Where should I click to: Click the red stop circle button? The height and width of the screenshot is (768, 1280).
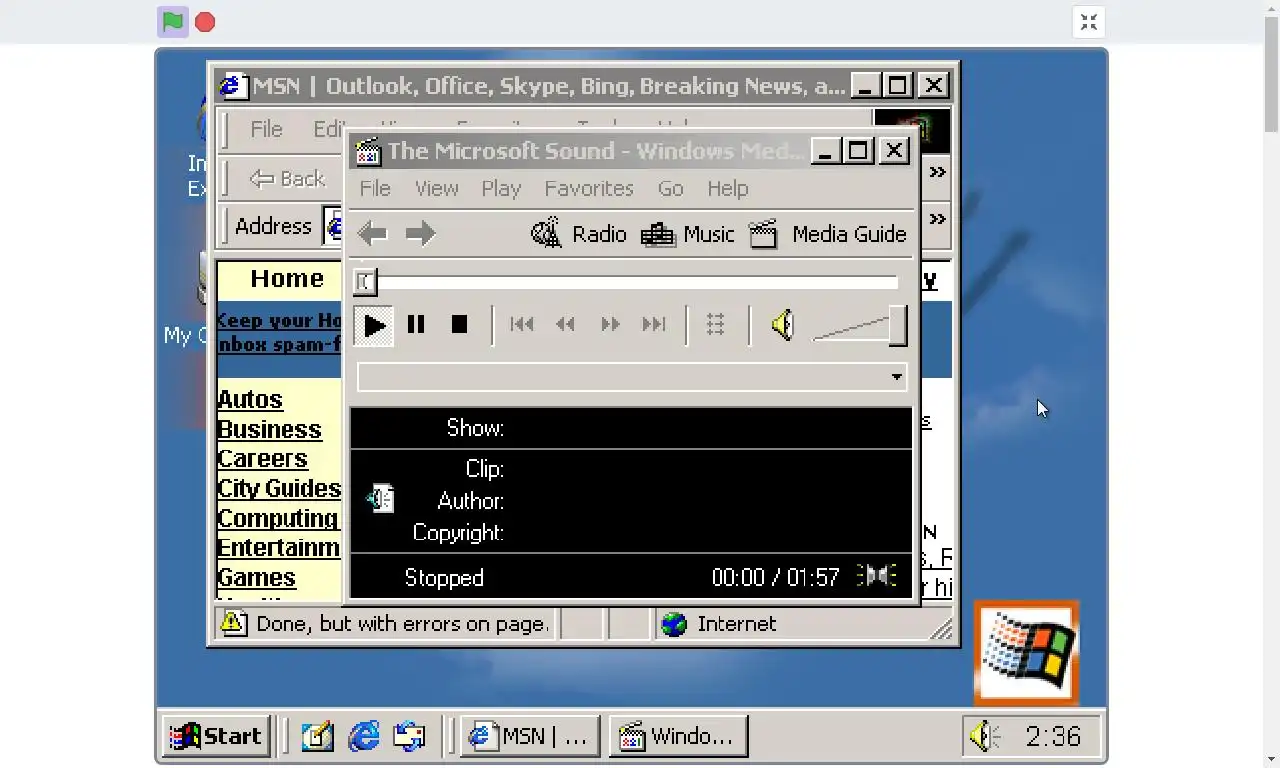point(205,22)
